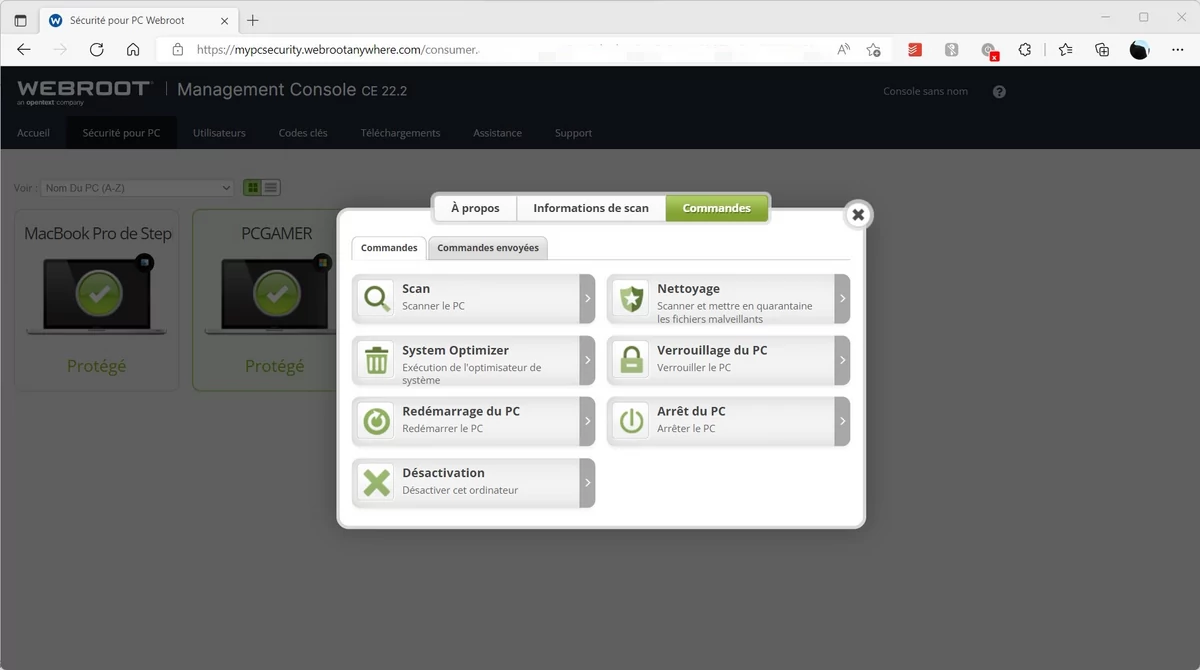This screenshot has height=670, width=1200.
Task: Open Support navigation item
Action: 573,133
